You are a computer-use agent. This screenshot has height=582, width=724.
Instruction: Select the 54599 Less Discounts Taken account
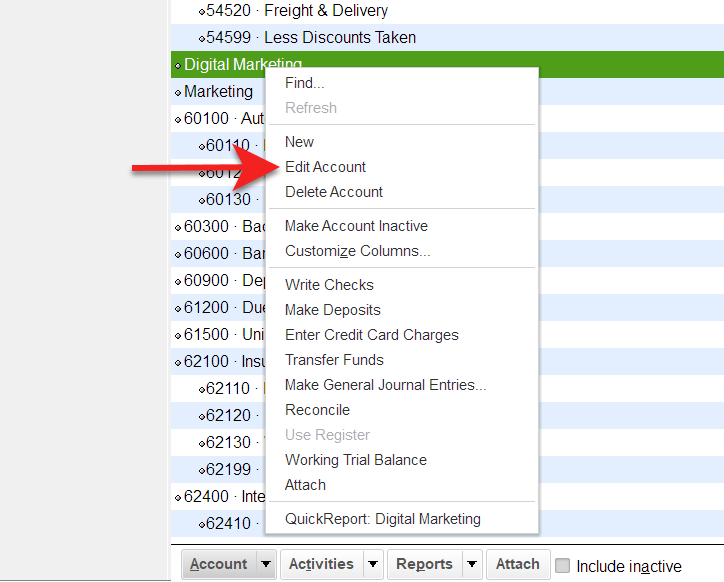447,37
